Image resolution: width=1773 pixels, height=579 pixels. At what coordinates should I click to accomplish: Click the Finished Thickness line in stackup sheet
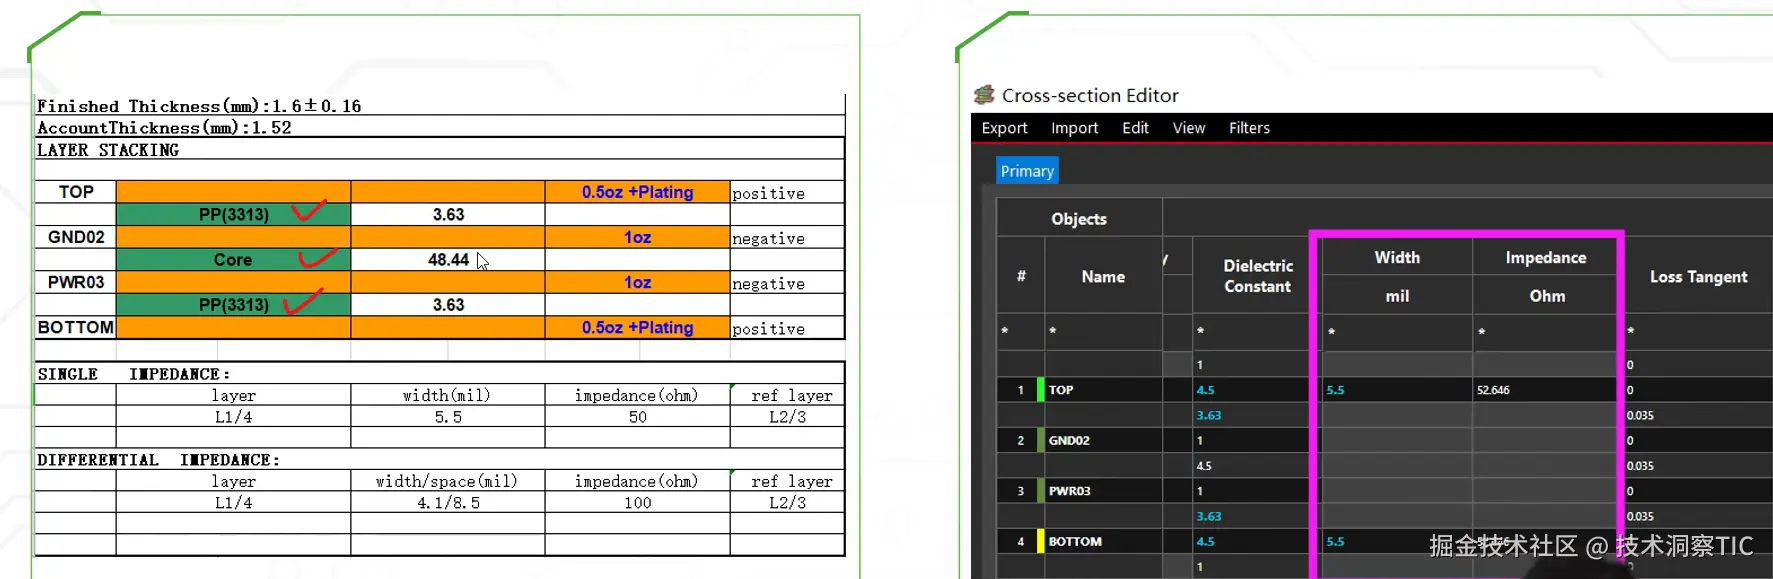(x=199, y=106)
